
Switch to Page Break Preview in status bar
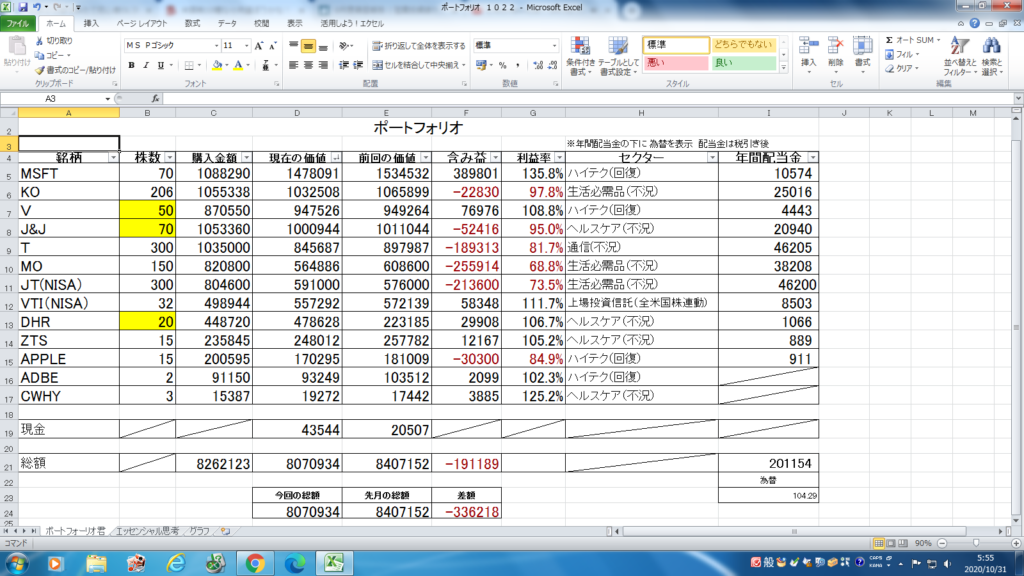tap(903, 543)
